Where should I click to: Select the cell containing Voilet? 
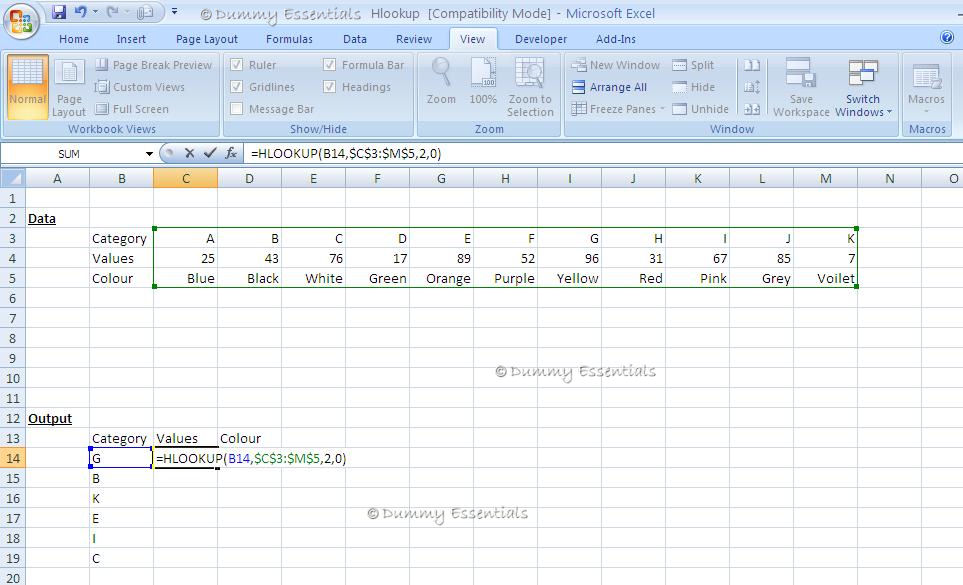tap(825, 279)
